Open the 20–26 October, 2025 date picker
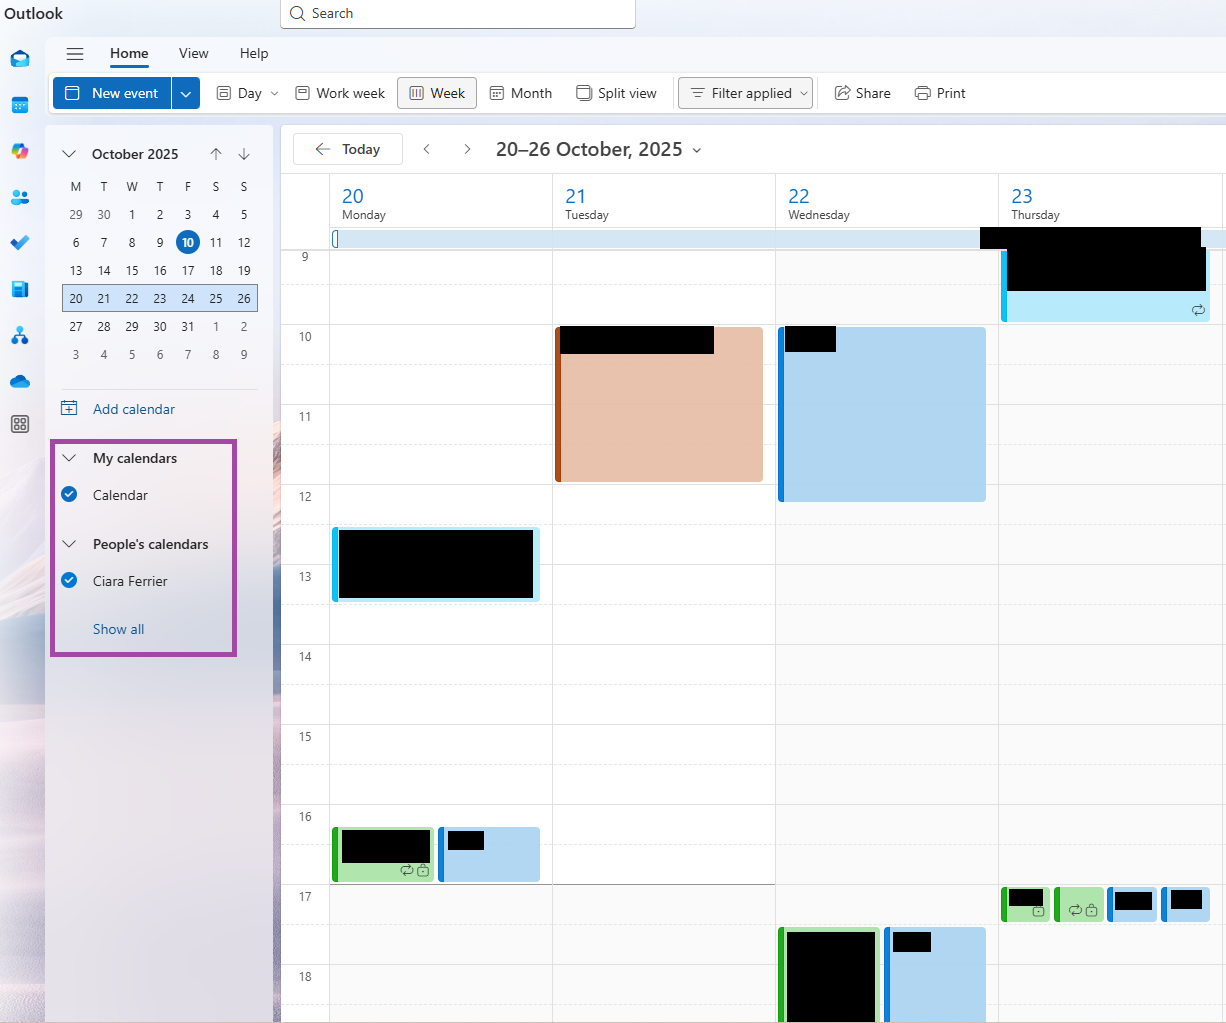 (x=599, y=149)
